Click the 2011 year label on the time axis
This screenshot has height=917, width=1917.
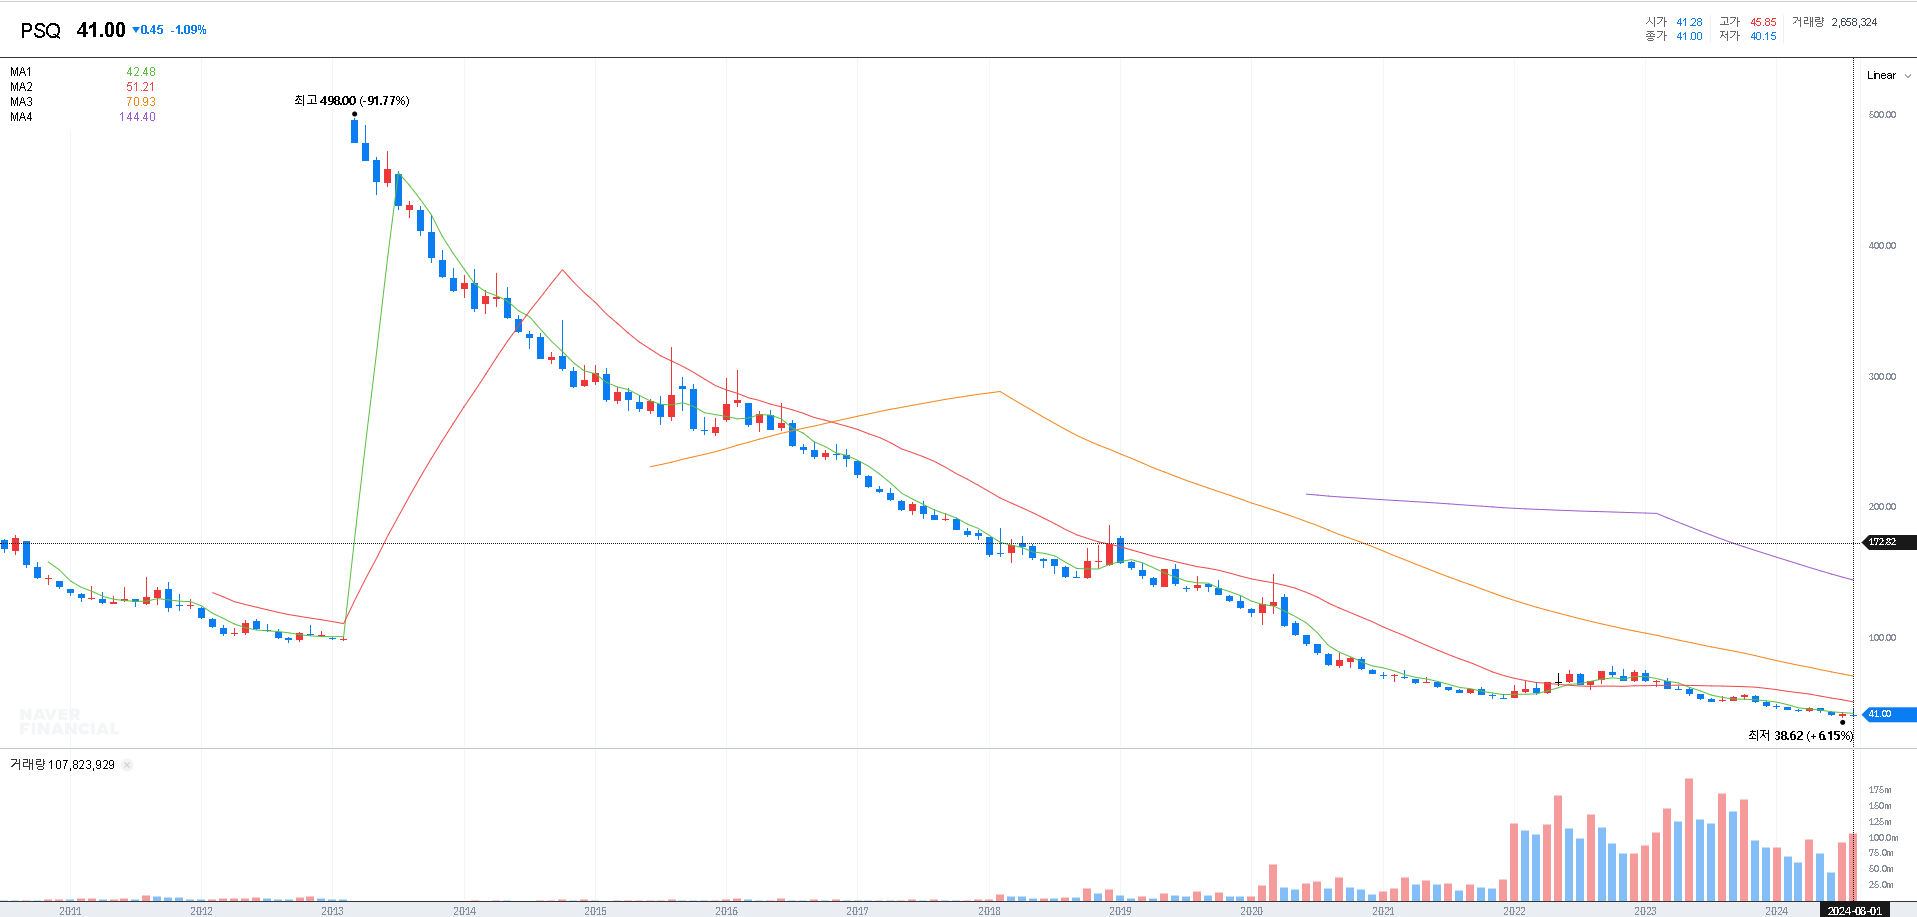[x=70, y=911]
